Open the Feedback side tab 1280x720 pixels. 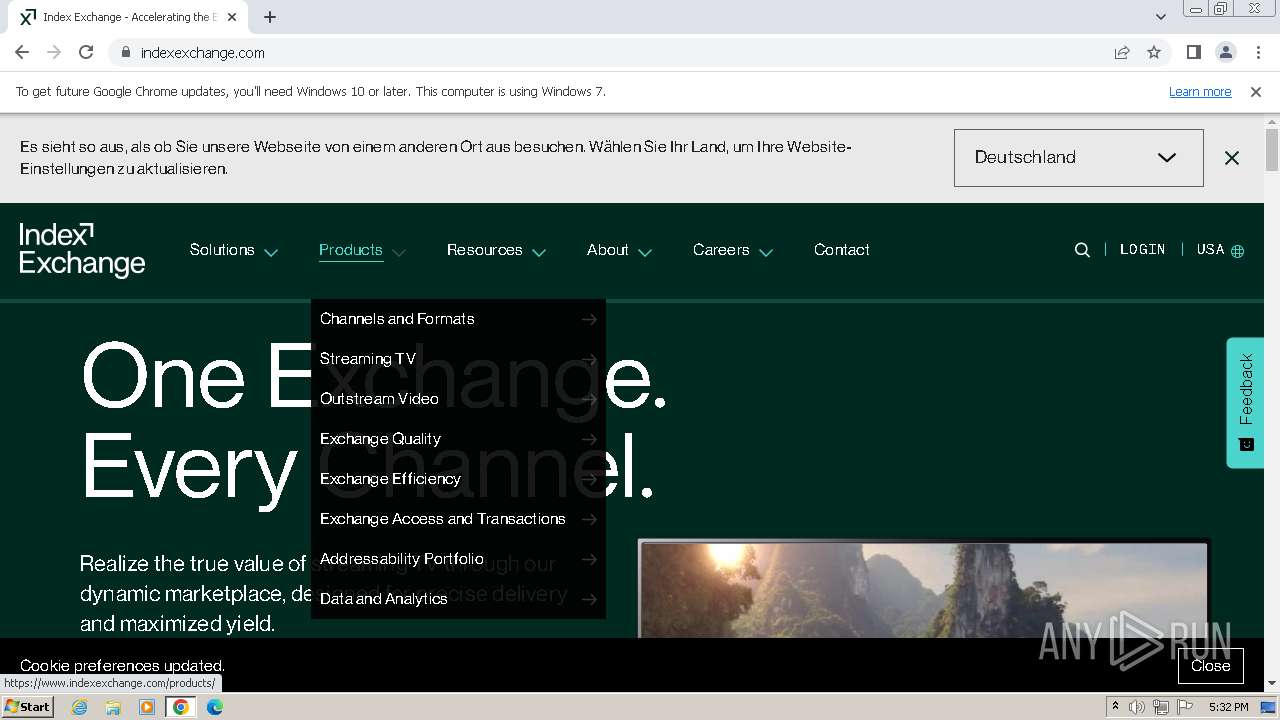tap(1246, 402)
